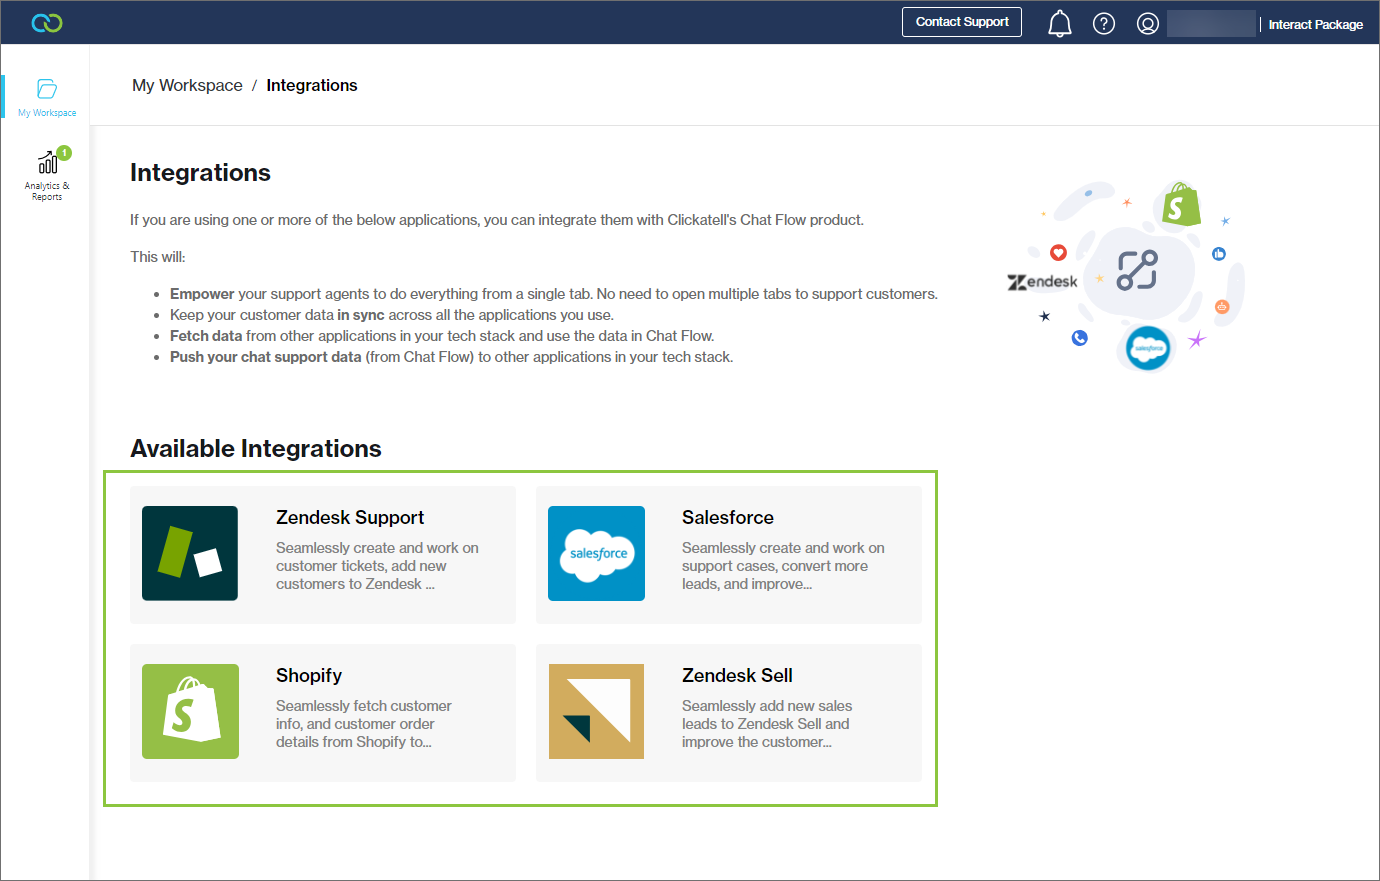Open My Workspace from the sidebar
This screenshot has height=881, width=1380.
click(47, 97)
